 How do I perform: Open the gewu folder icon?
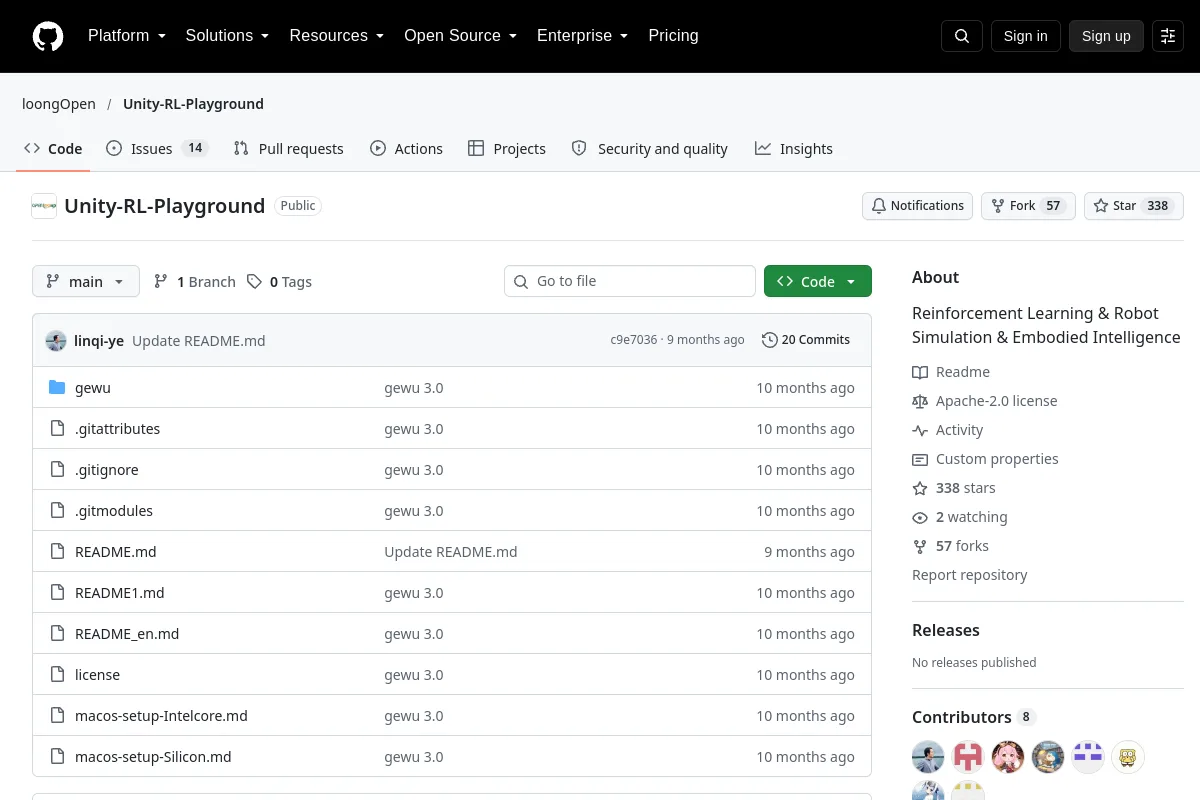[57, 388]
